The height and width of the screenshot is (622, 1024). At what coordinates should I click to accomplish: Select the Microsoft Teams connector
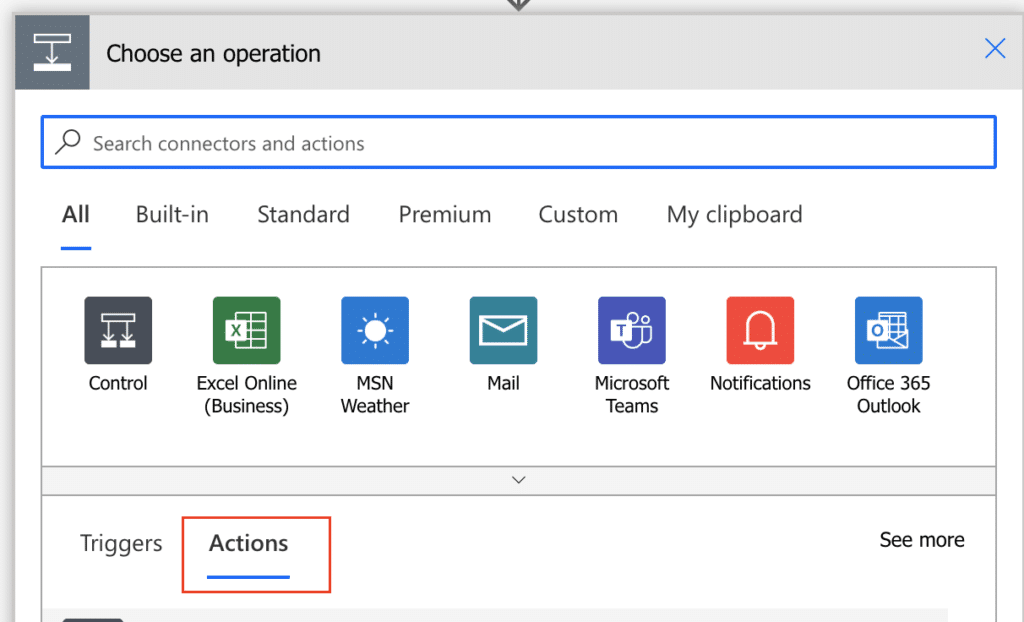tap(631, 330)
